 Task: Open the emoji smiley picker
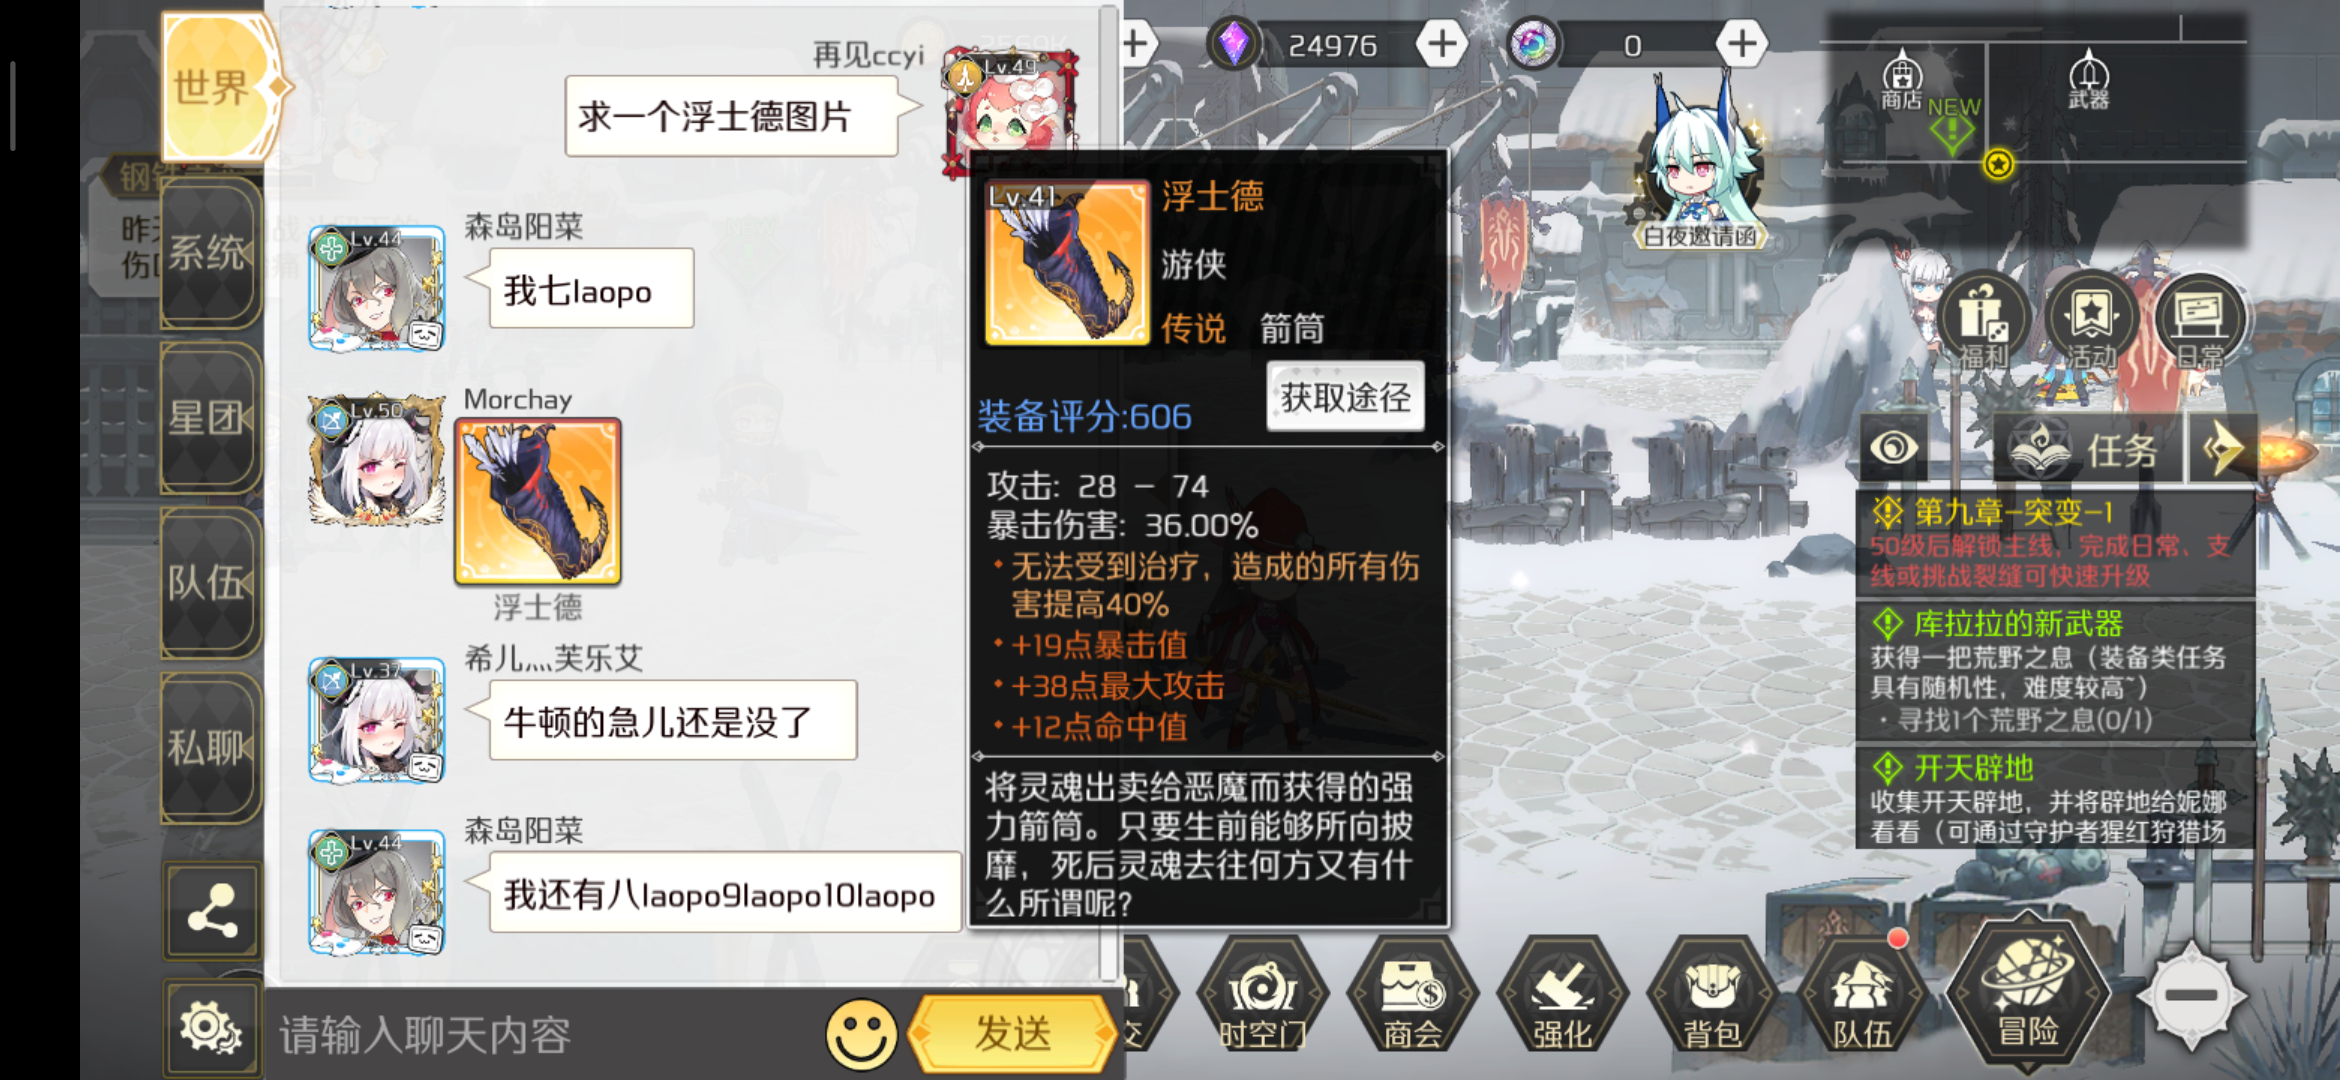point(861,1034)
